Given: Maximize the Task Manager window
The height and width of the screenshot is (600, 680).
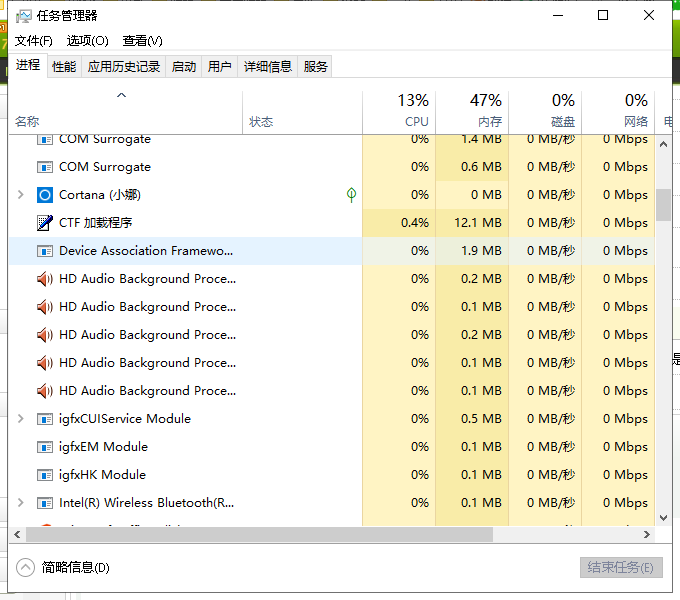Looking at the screenshot, I should (x=603, y=16).
